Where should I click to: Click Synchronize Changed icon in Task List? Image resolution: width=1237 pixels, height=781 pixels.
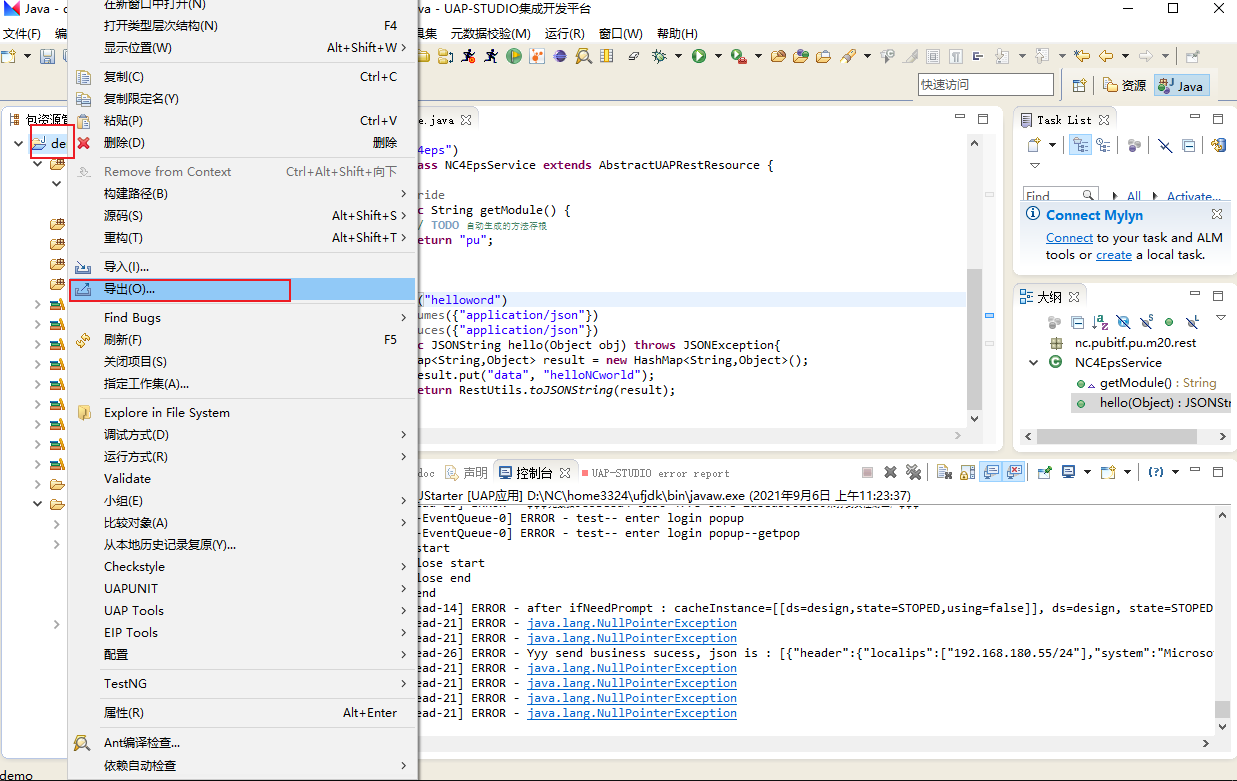tap(1218, 146)
